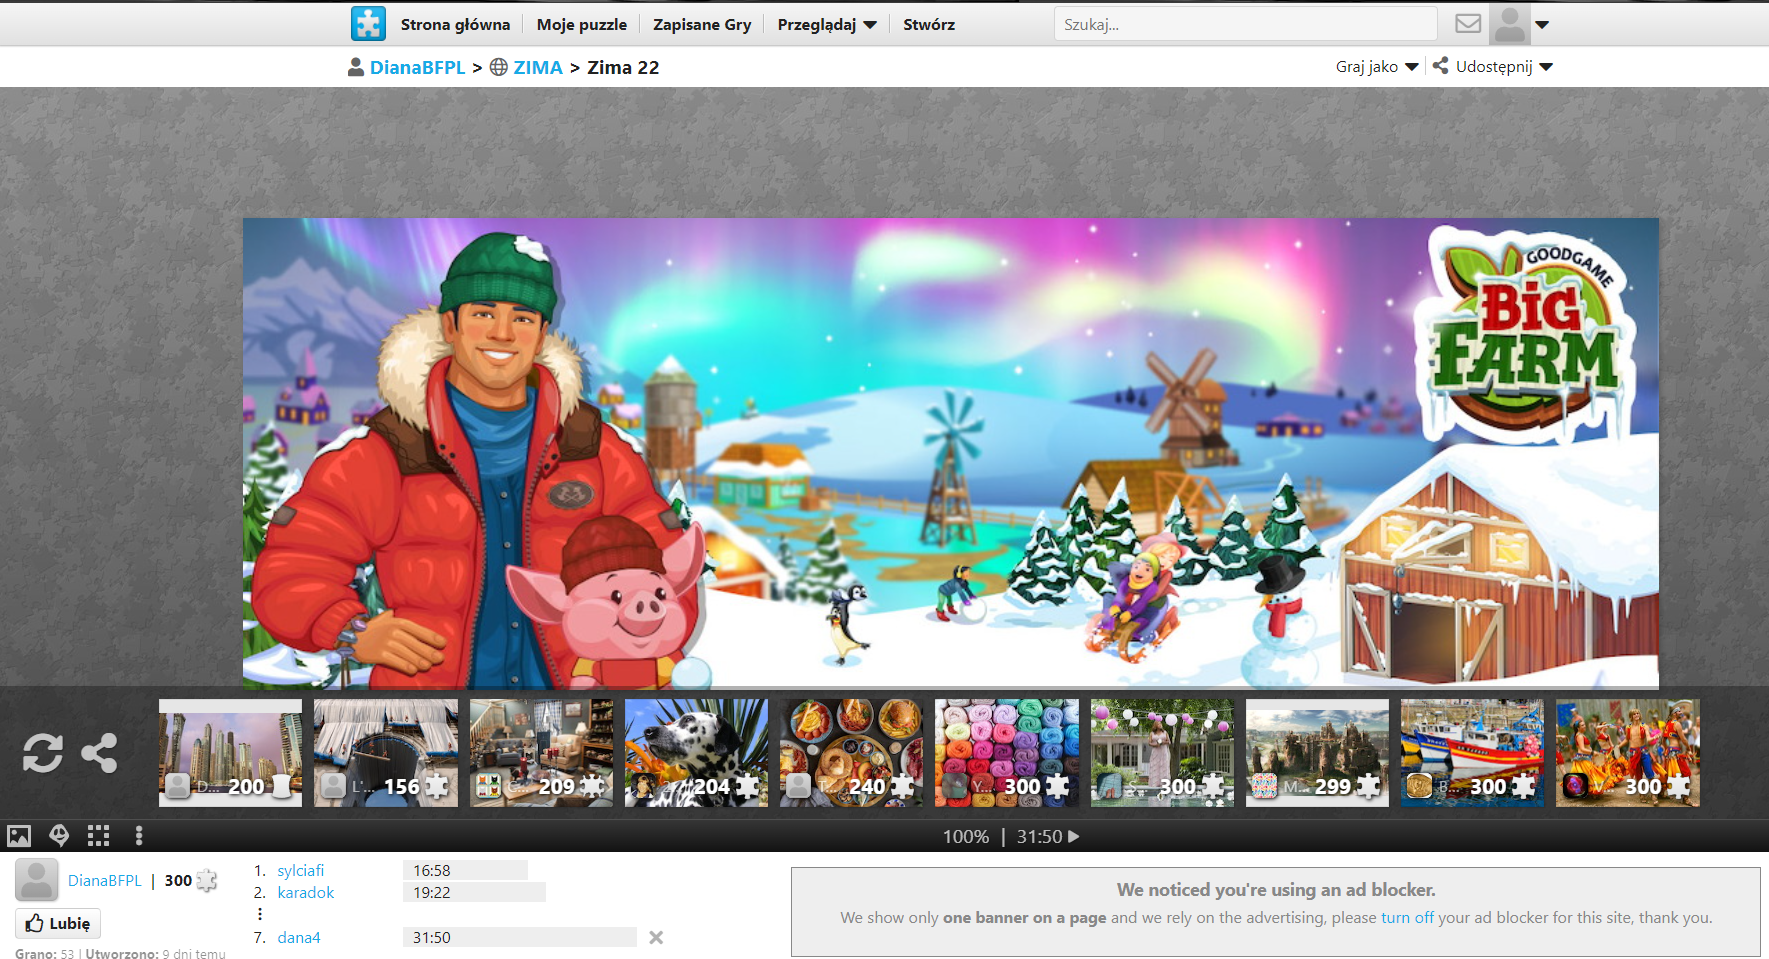Open the three-dot more options menu
This screenshot has height=959, width=1769.
[139, 835]
